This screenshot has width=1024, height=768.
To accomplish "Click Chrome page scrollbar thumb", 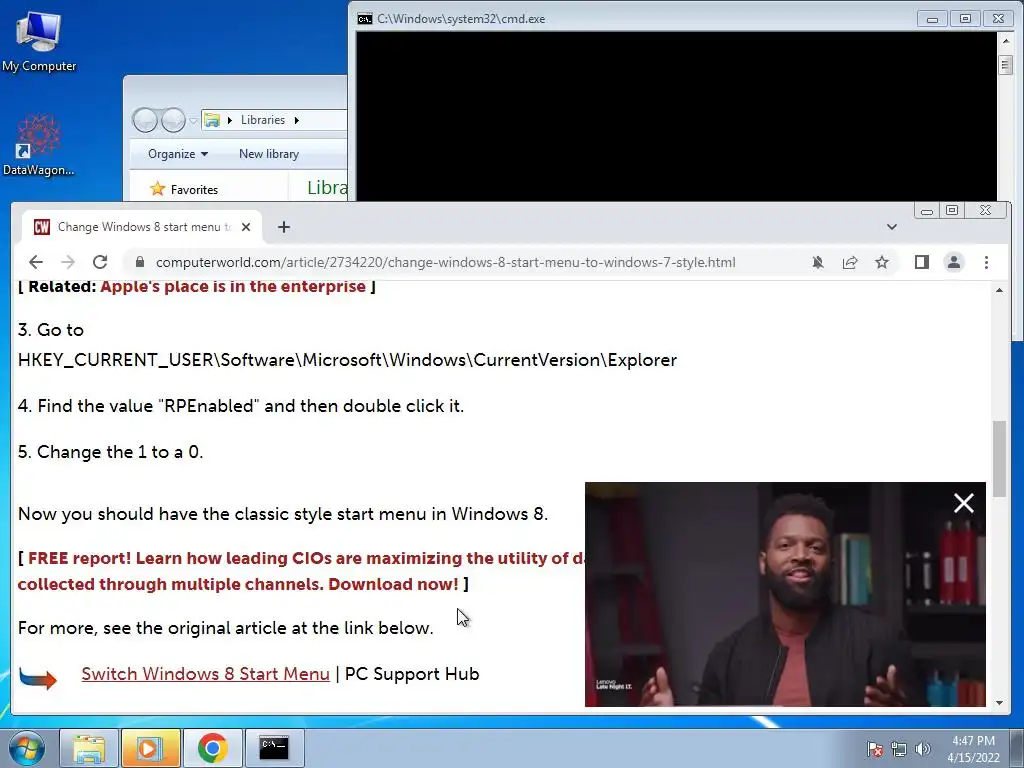I will pos(999,458).
